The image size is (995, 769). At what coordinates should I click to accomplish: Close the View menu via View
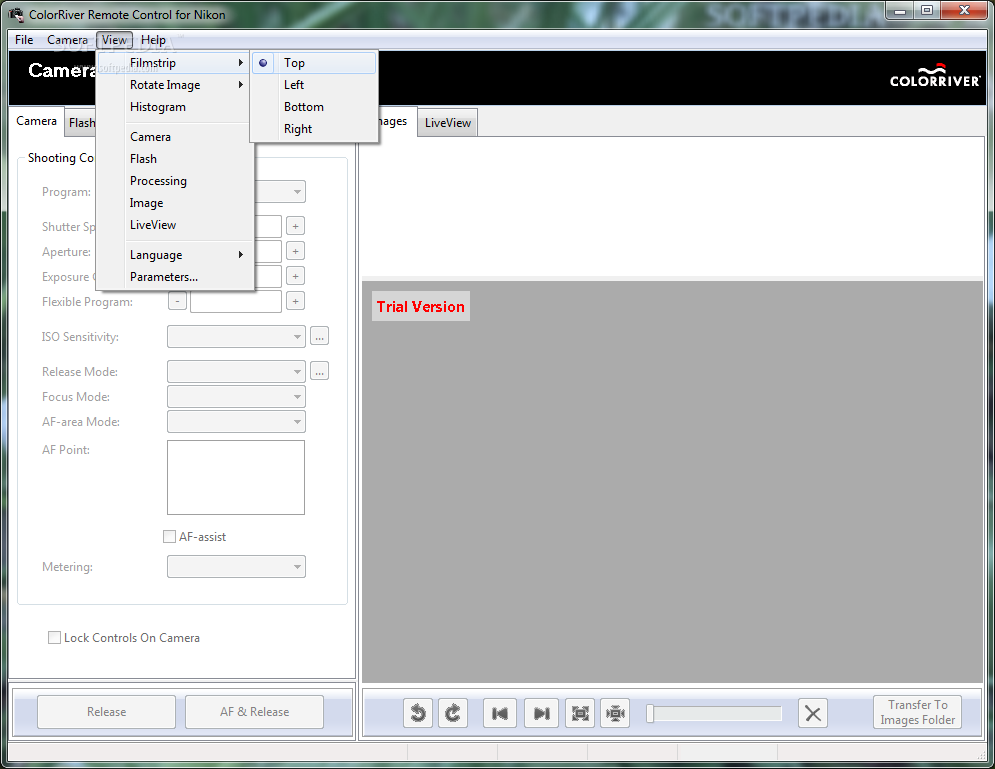114,40
